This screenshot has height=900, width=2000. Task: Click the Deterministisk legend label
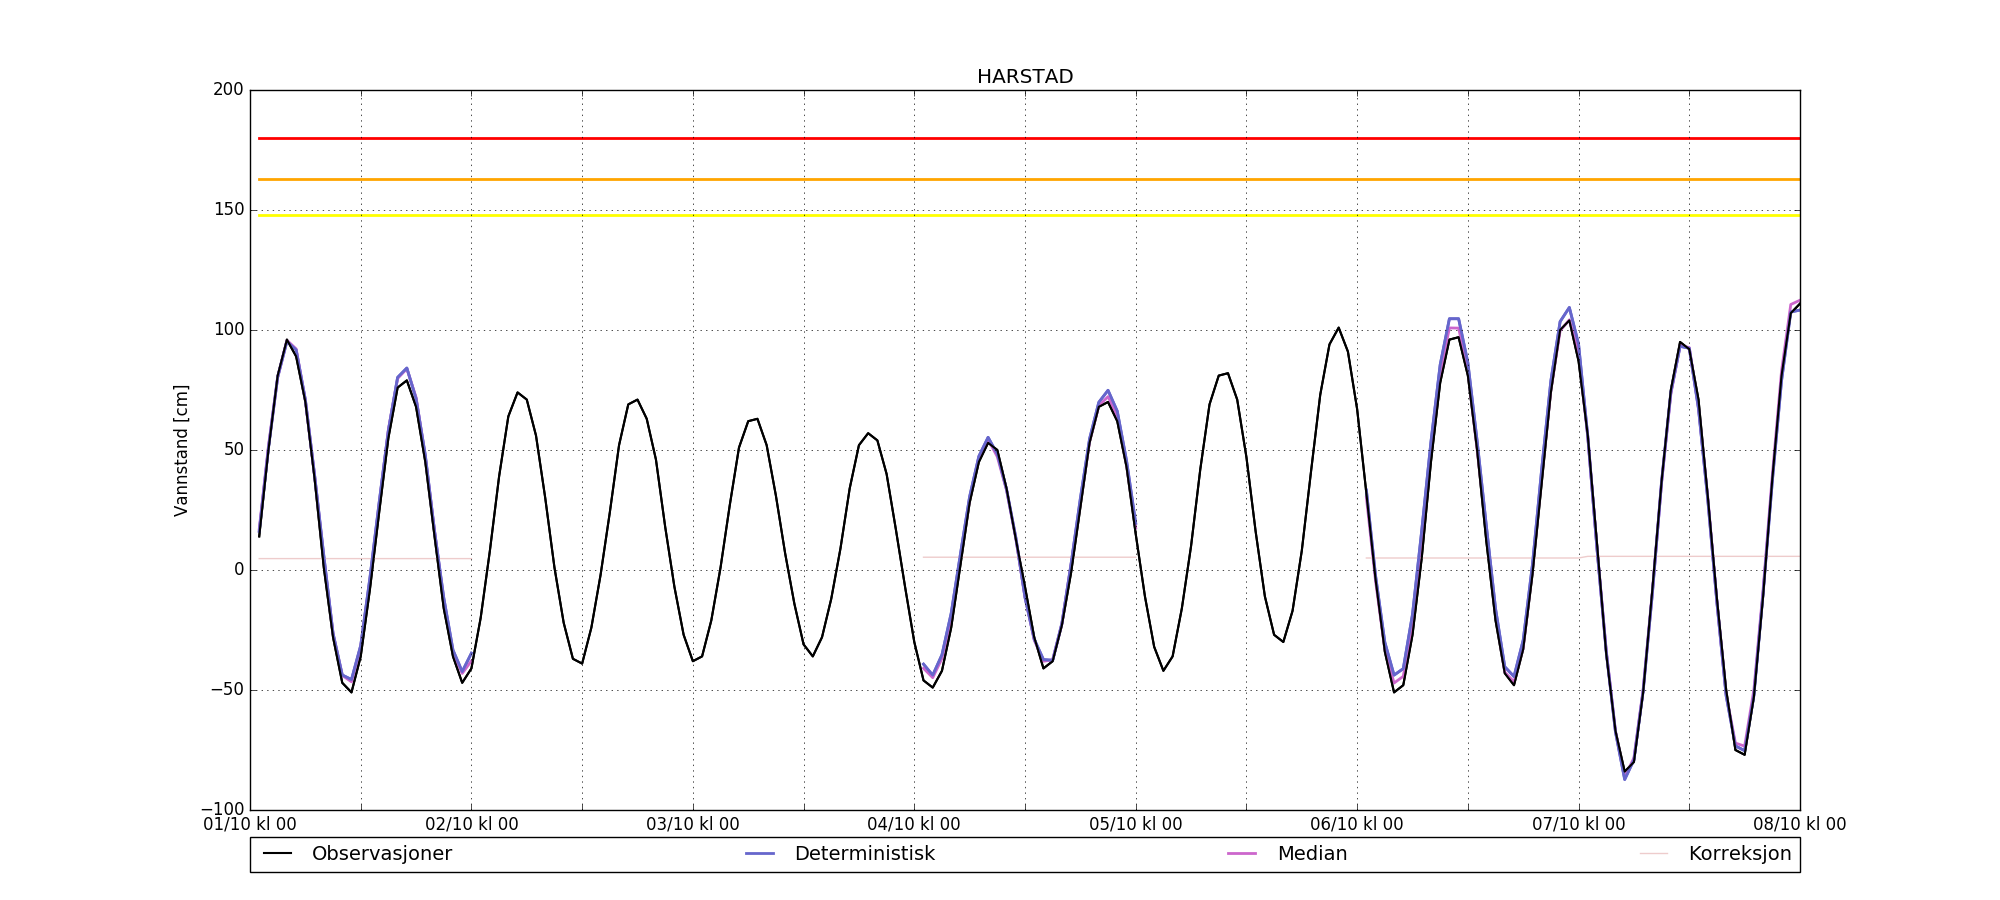864,854
